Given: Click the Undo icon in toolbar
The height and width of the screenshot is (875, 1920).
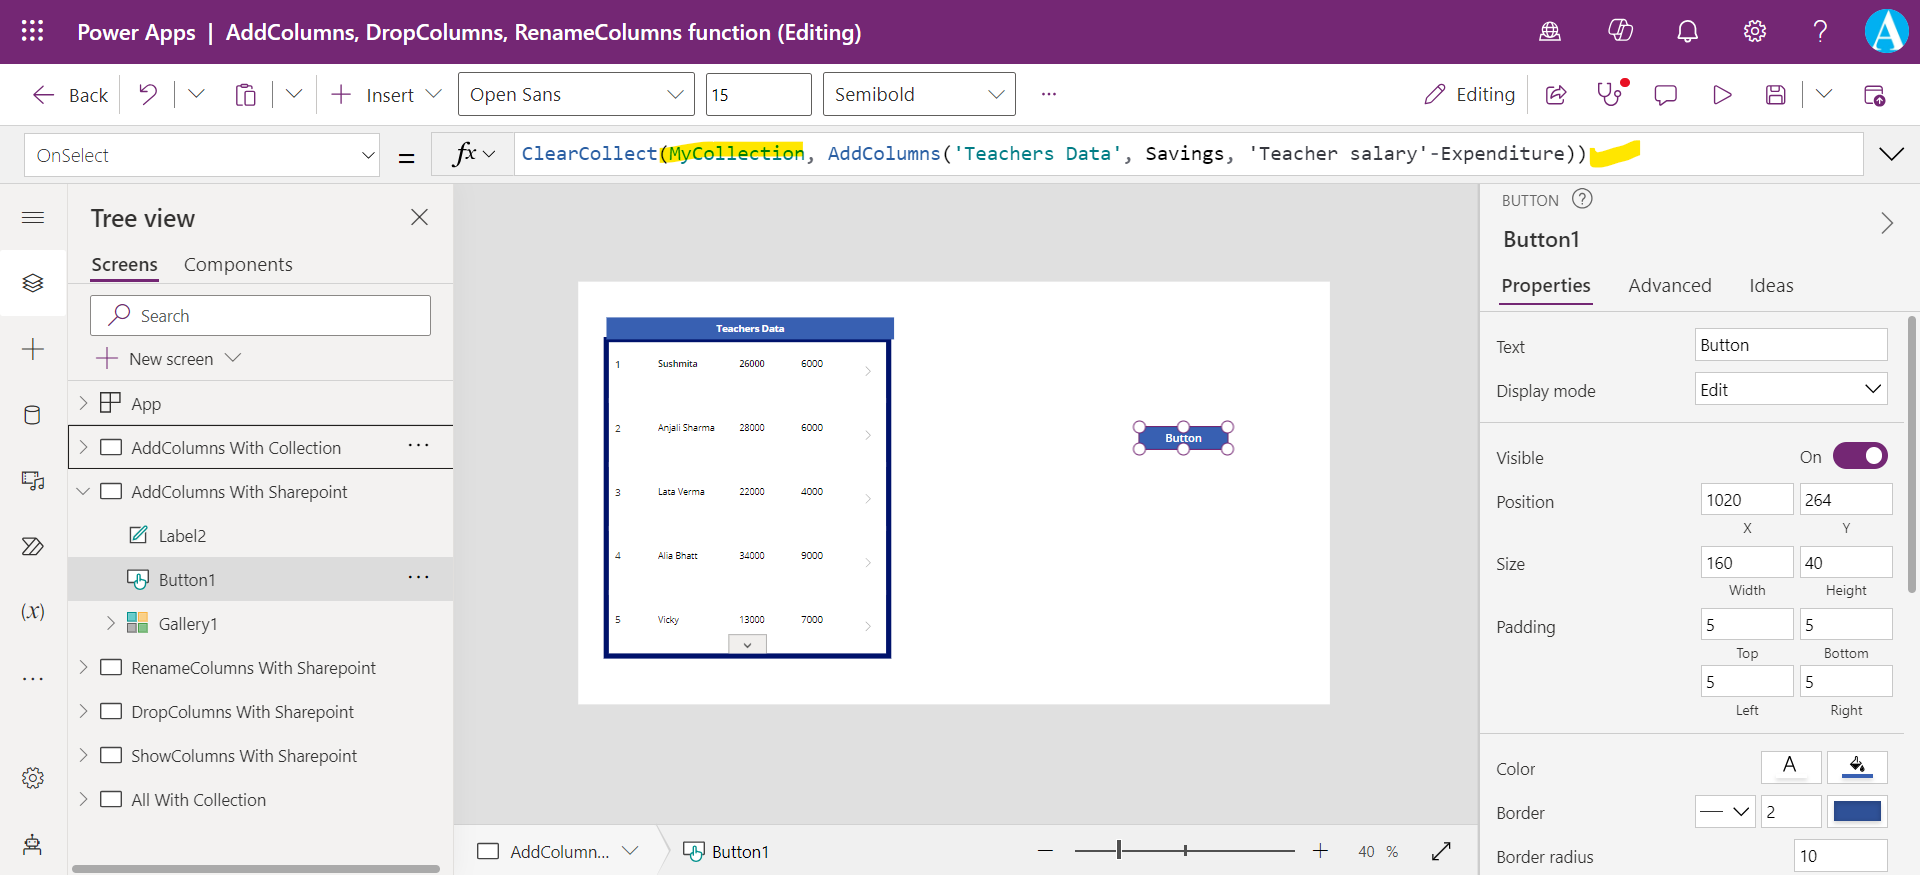Looking at the screenshot, I should (148, 95).
